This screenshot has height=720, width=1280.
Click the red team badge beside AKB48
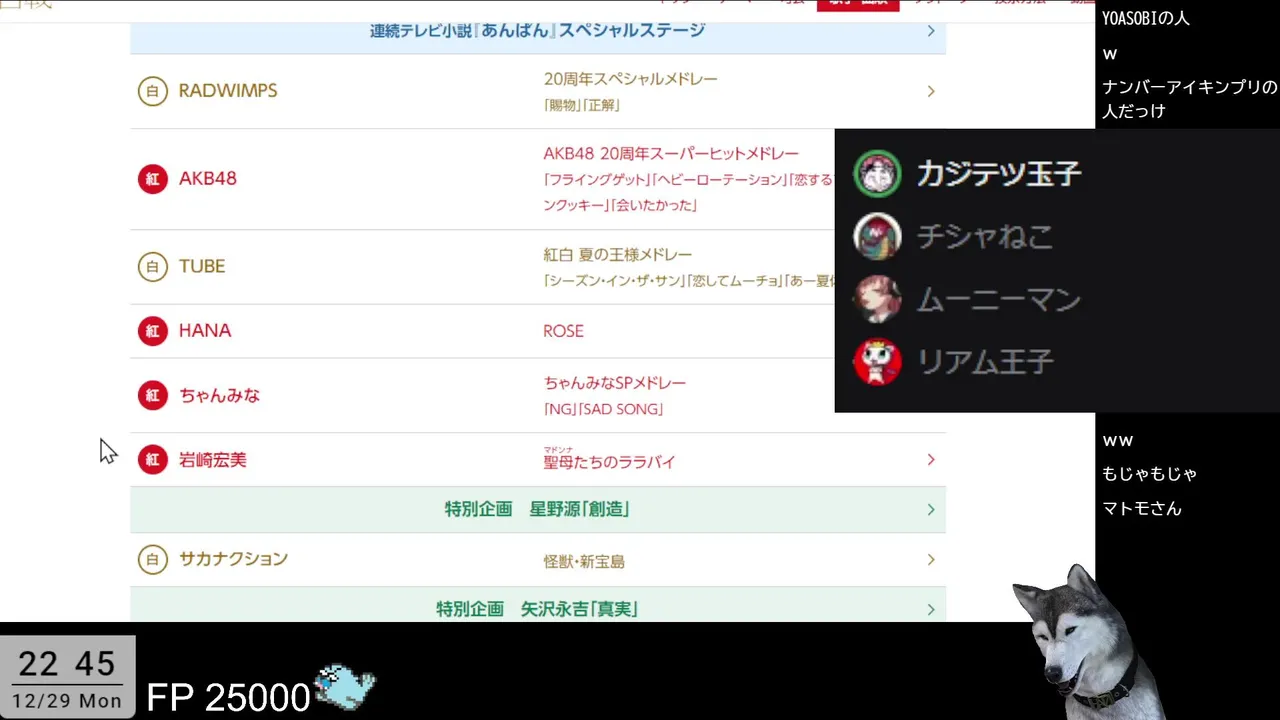click(152, 179)
